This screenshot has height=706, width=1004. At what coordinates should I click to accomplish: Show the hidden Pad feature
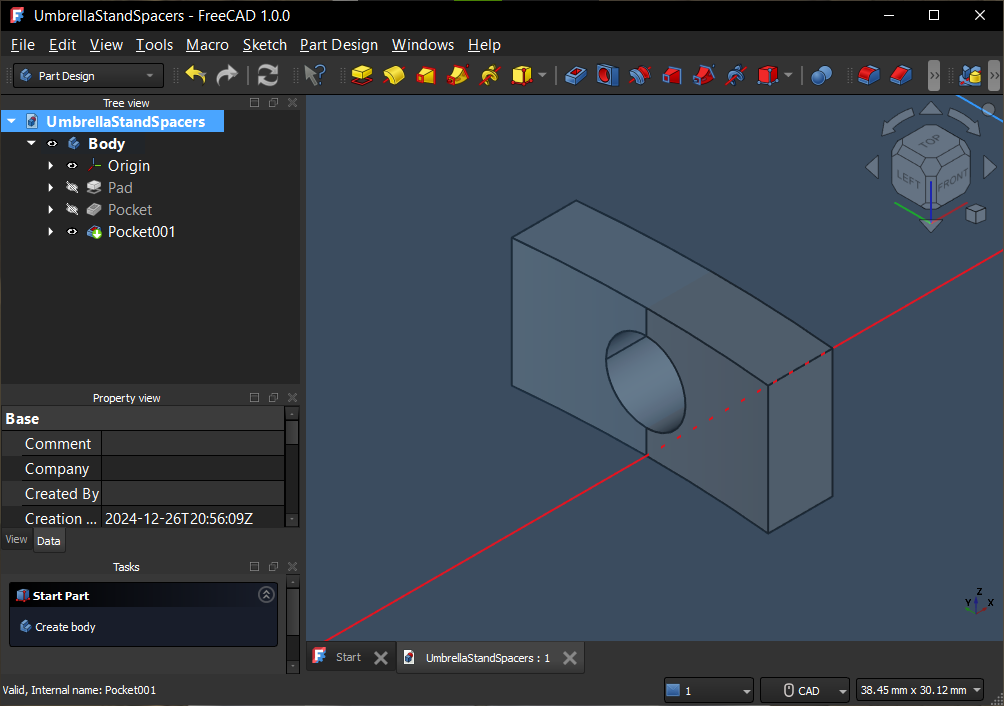[x=72, y=188]
